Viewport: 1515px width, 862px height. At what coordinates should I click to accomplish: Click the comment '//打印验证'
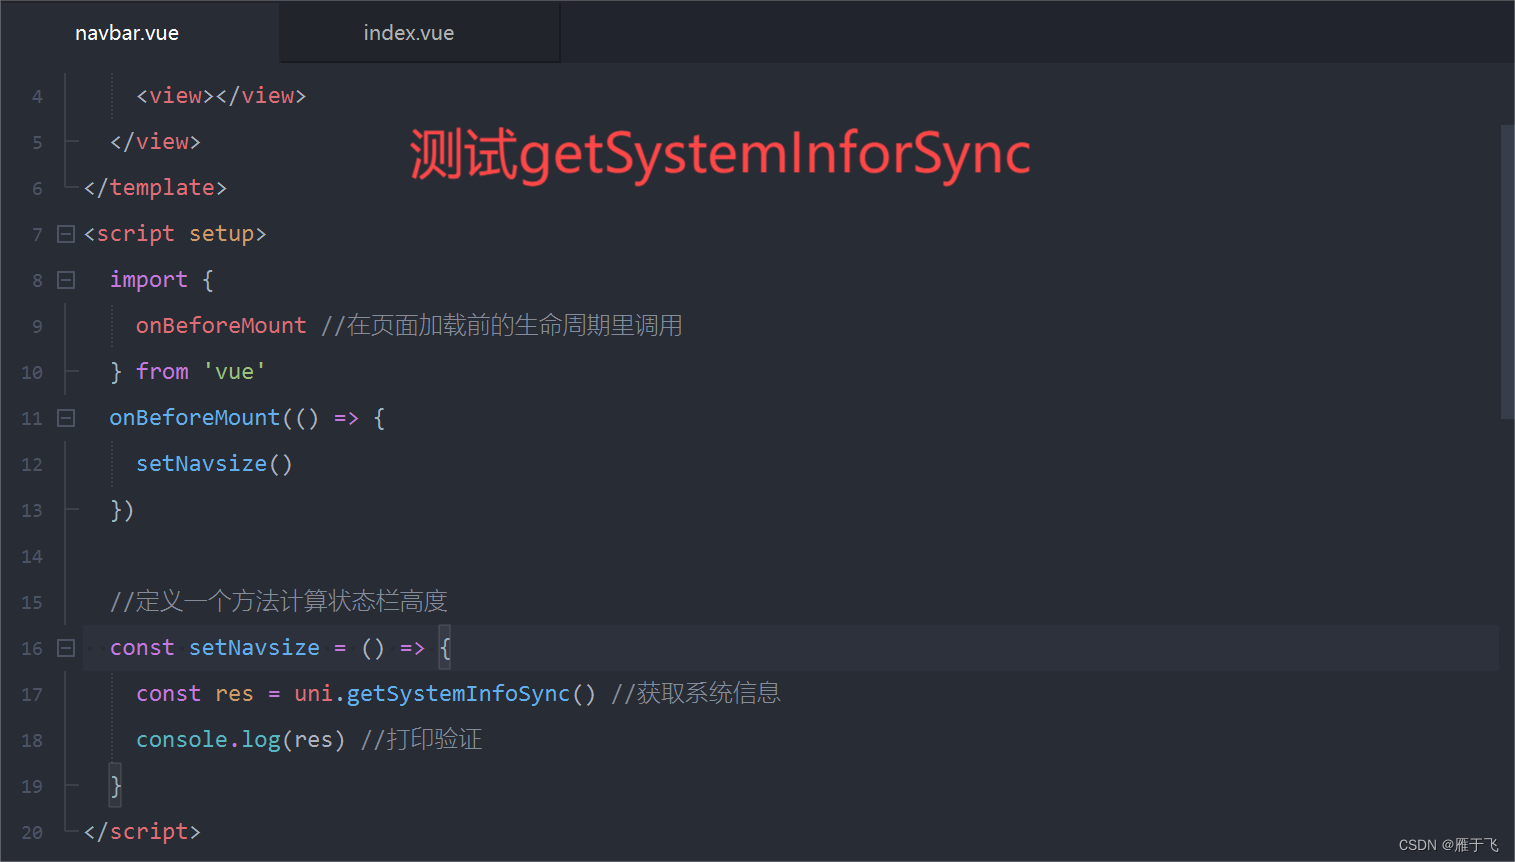421,740
